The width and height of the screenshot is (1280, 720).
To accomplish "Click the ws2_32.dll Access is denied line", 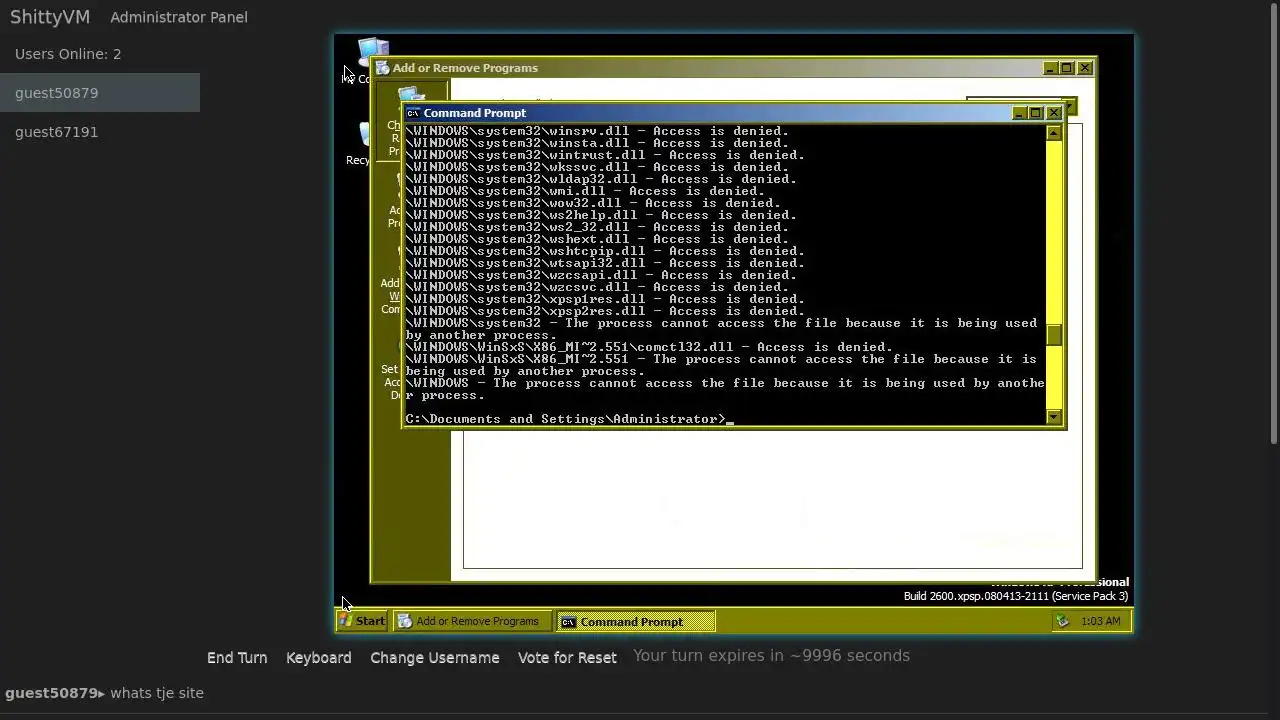I will pos(597,227).
